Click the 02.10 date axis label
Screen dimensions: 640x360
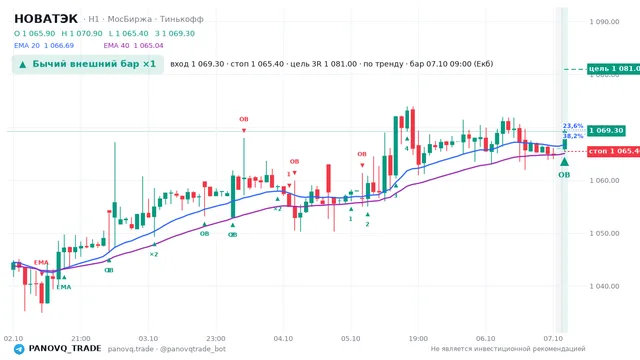[13, 339]
